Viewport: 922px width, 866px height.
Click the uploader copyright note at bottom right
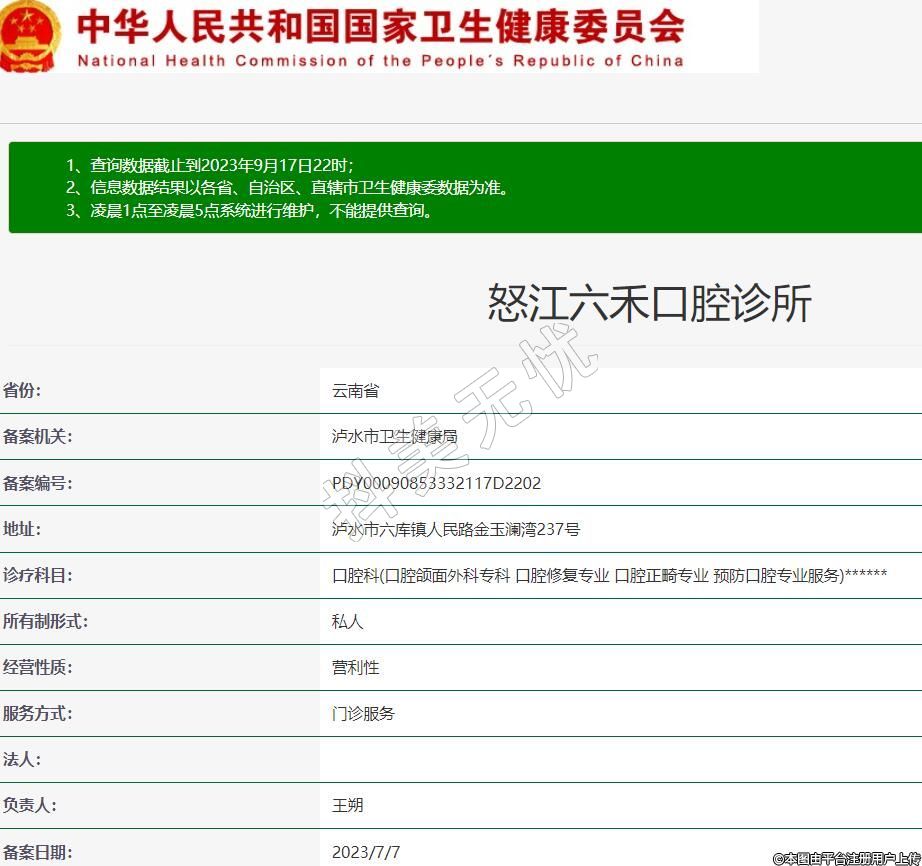pos(846,858)
